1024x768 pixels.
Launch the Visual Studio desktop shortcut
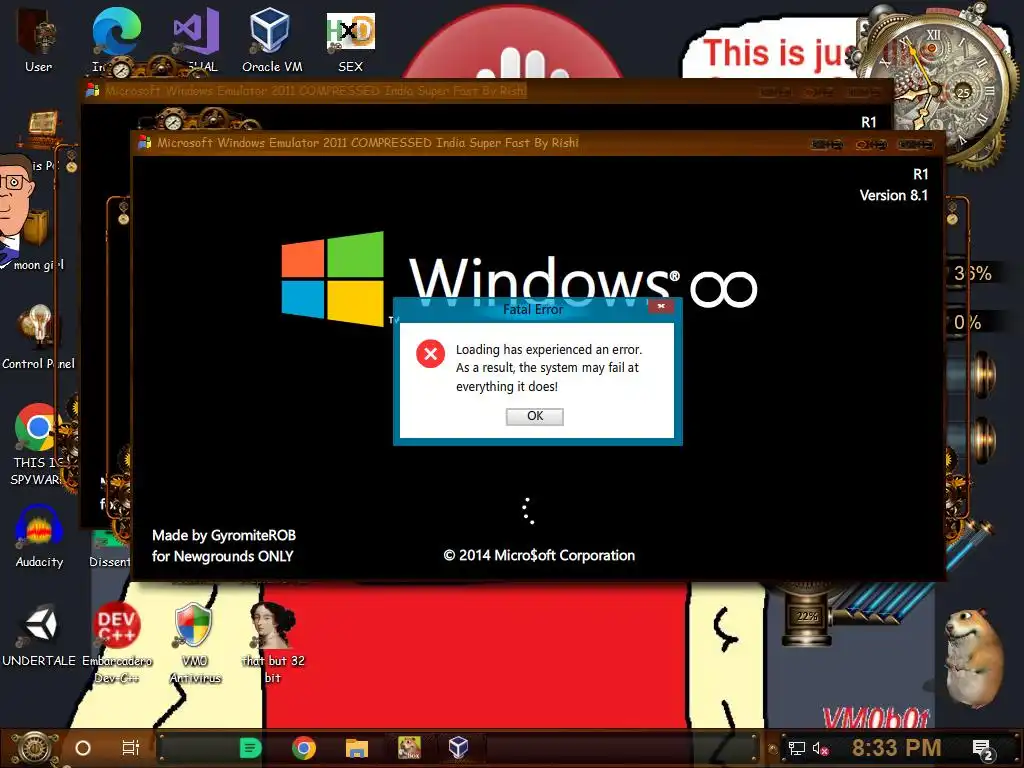pyautogui.click(x=196, y=37)
